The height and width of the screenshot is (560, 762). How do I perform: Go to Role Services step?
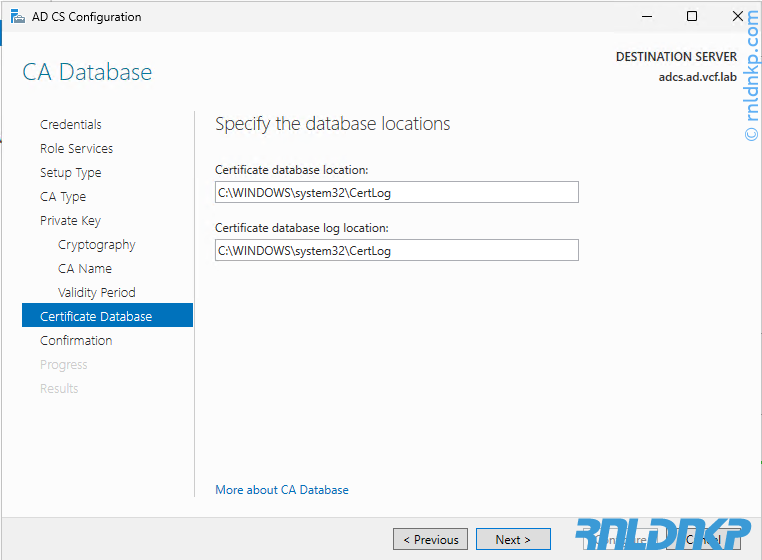(x=76, y=149)
